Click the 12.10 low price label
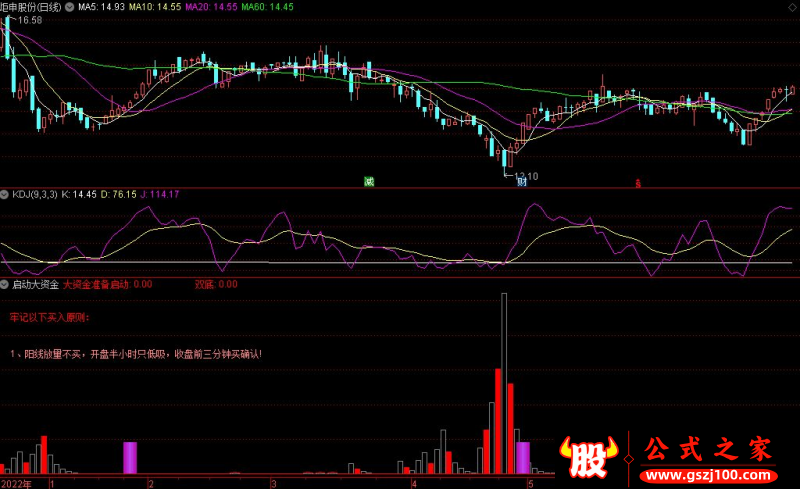The width and height of the screenshot is (800, 489). [525, 176]
